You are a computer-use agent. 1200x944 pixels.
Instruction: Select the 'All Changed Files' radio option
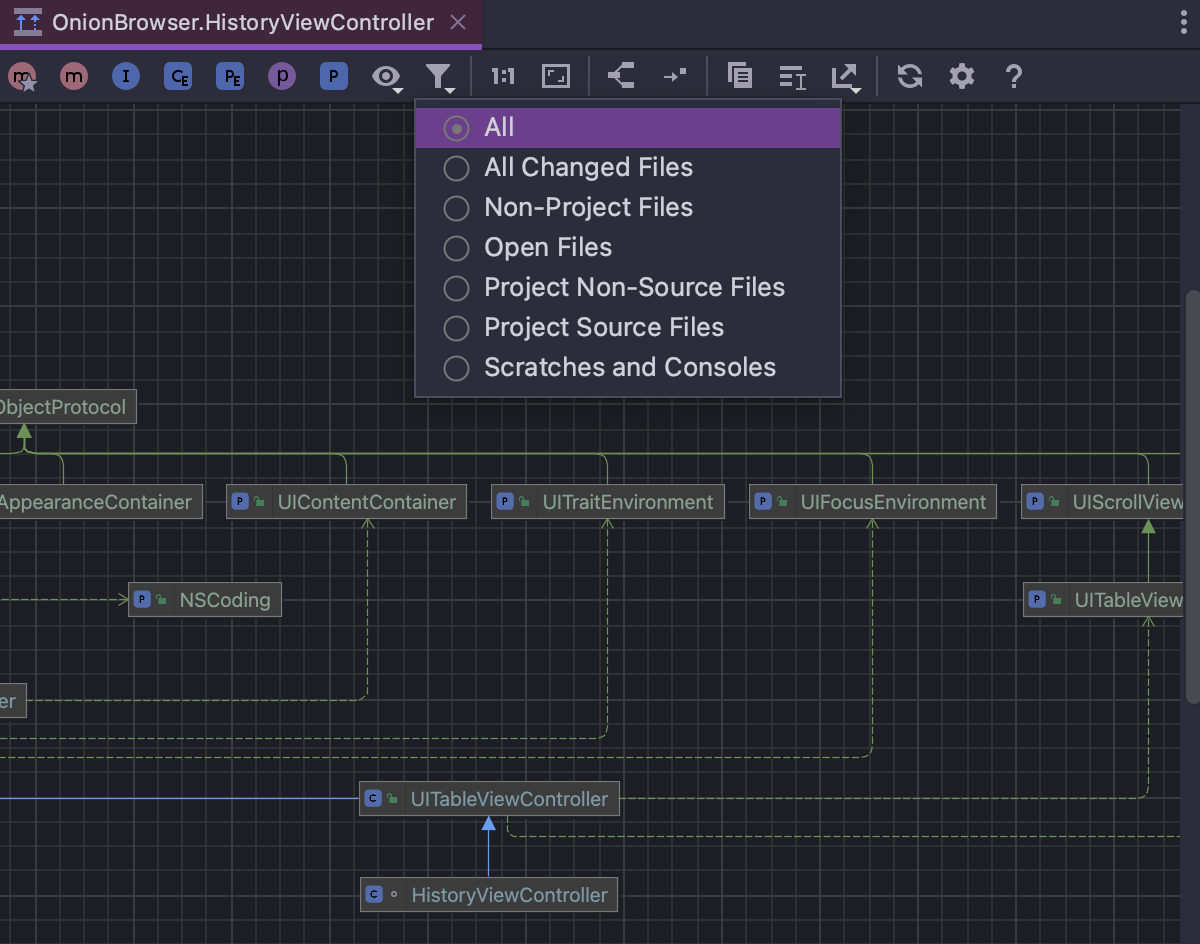pyautogui.click(x=588, y=168)
